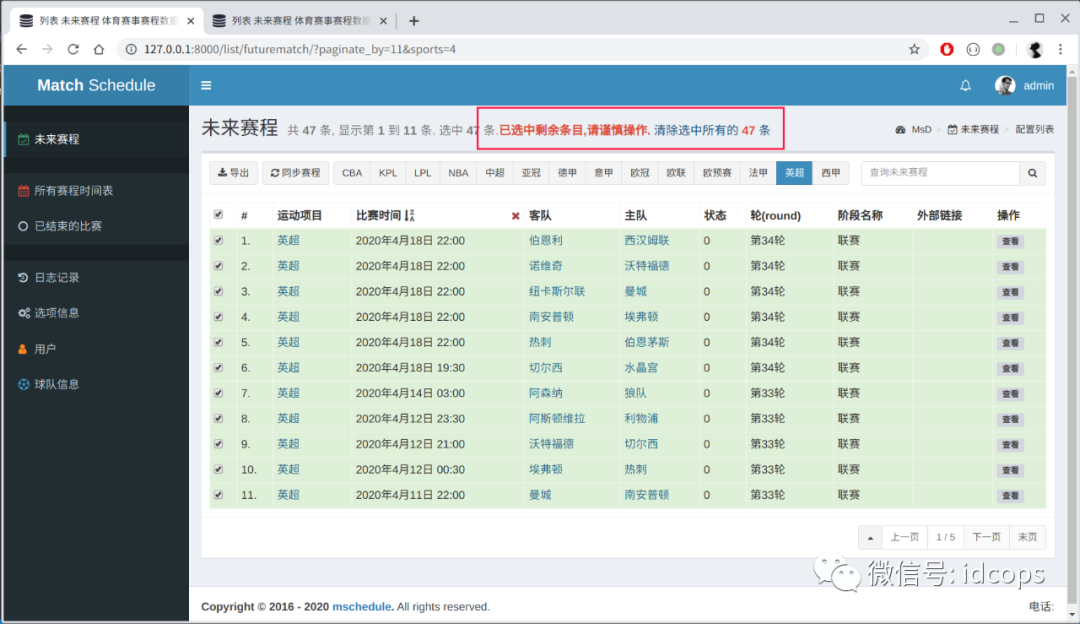Open browser three-dot menu

[1061, 49]
